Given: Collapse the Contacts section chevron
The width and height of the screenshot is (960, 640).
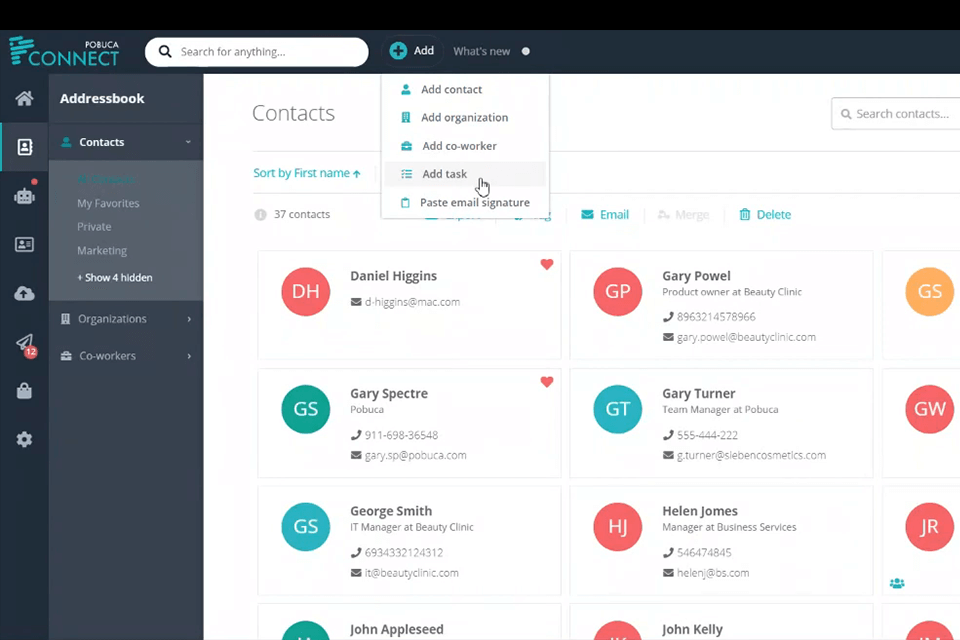Looking at the screenshot, I should (187, 141).
